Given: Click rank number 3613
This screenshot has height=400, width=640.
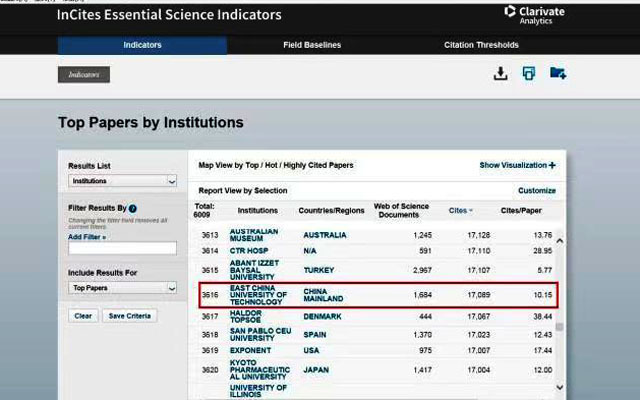Looking at the screenshot, I should pyautogui.click(x=210, y=235).
